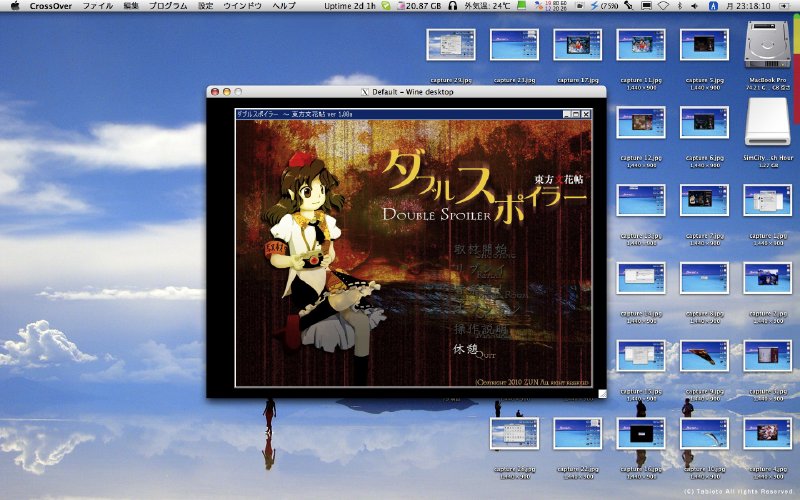Image resolution: width=800 pixels, height=500 pixels.
Task: Click the Bluetooth menu bar icon
Action: 680,6
